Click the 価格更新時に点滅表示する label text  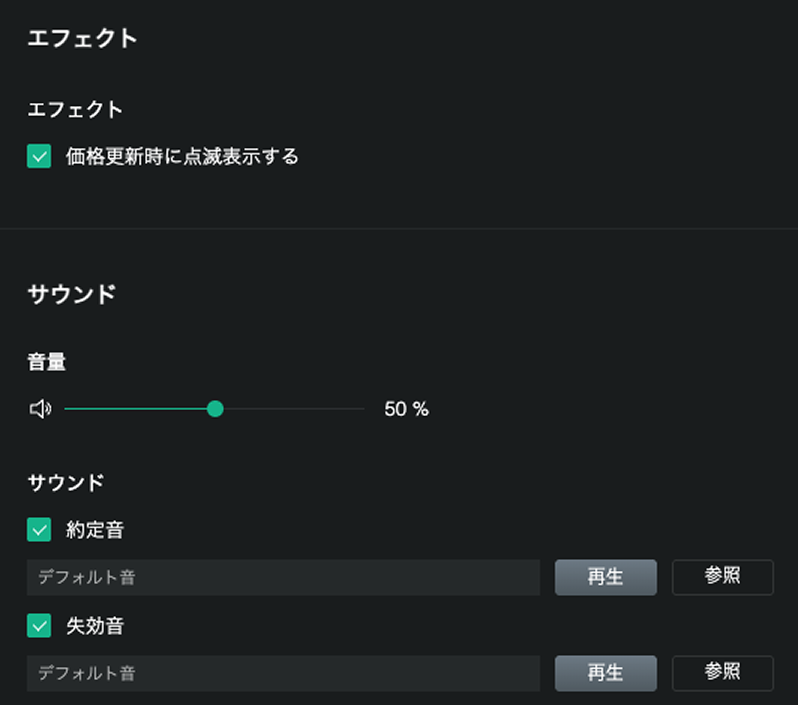click(x=182, y=156)
